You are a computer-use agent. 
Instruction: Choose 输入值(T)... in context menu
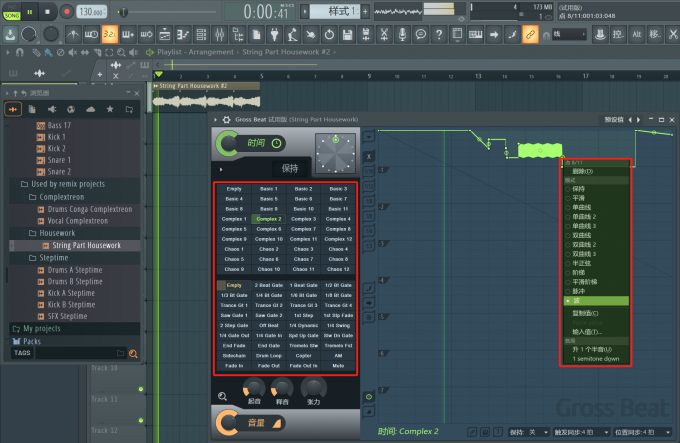coord(596,332)
